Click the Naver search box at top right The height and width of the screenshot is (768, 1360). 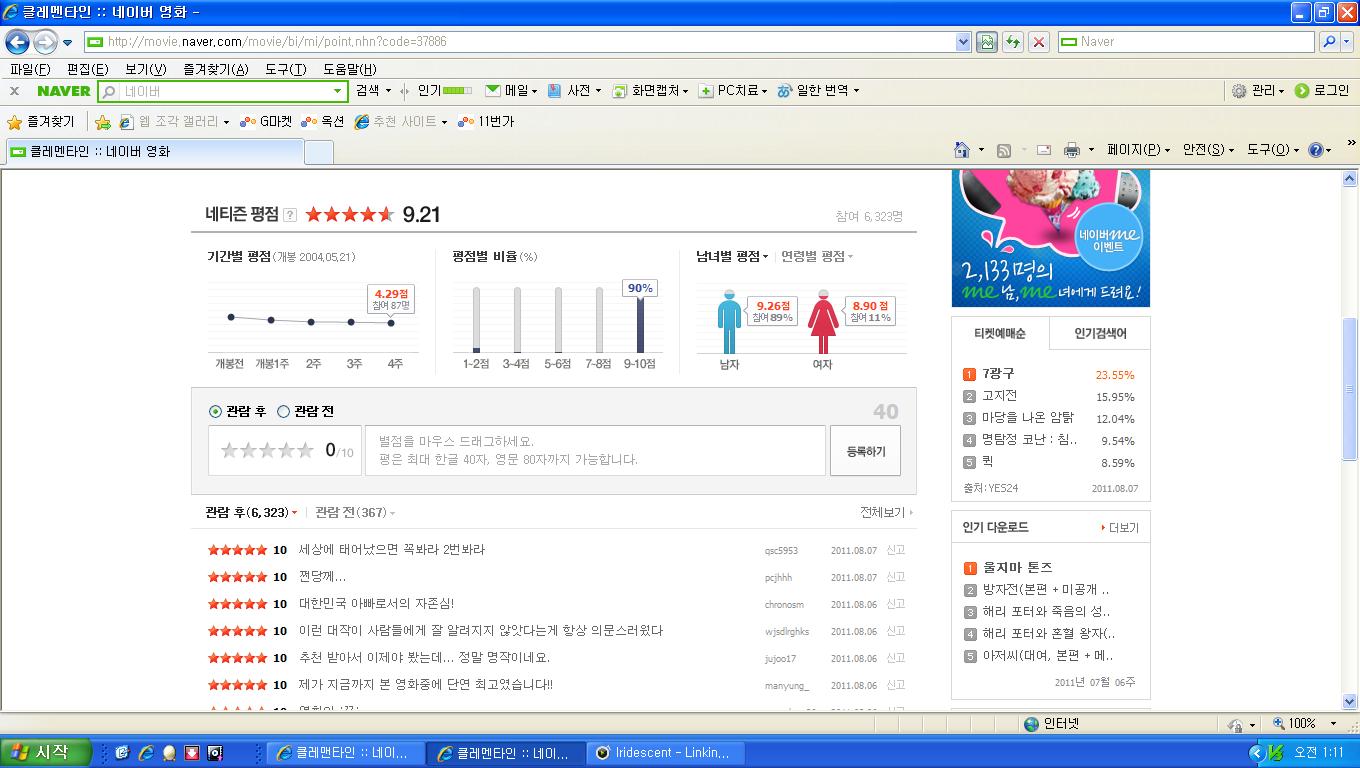(x=1185, y=42)
